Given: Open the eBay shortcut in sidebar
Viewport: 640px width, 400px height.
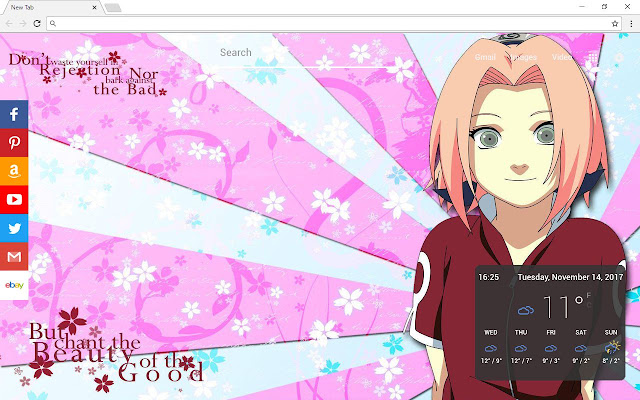Looking at the screenshot, I should 14,285.
